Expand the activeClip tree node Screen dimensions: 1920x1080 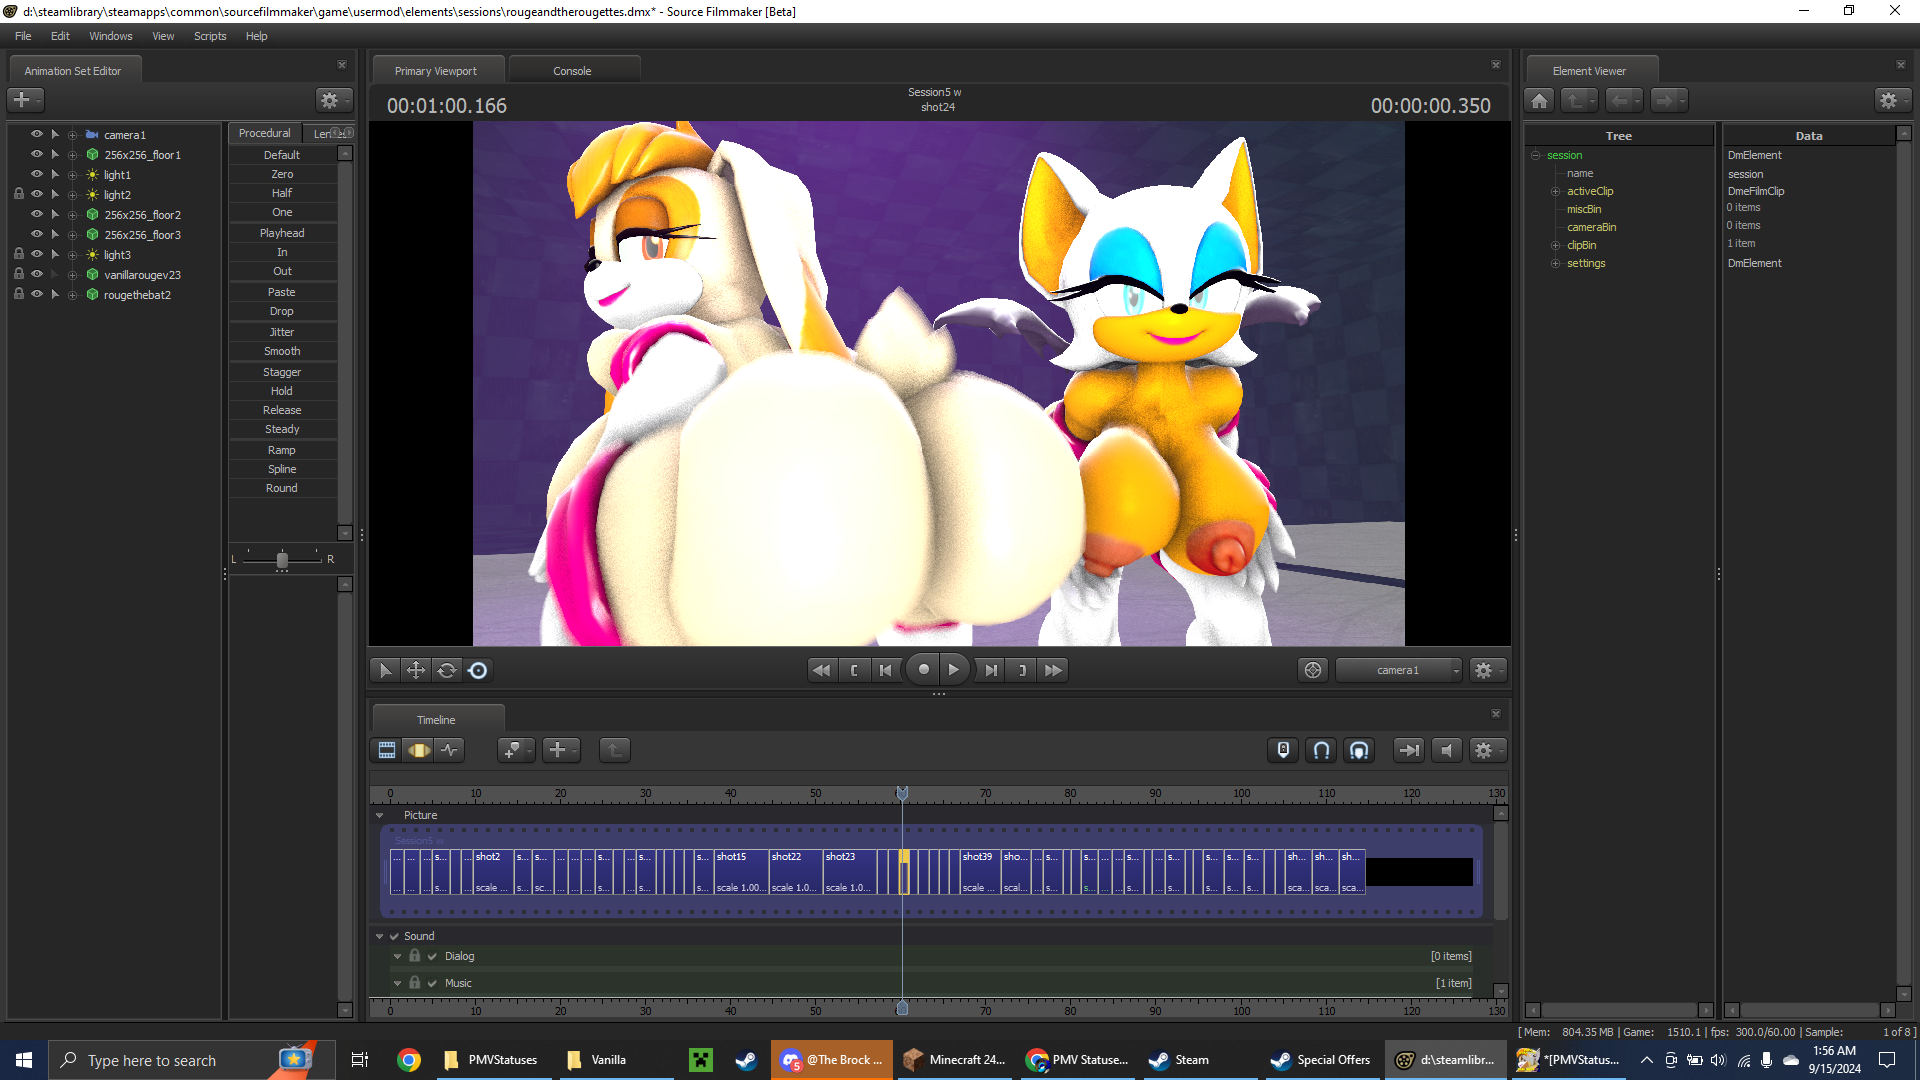click(x=1556, y=191)
